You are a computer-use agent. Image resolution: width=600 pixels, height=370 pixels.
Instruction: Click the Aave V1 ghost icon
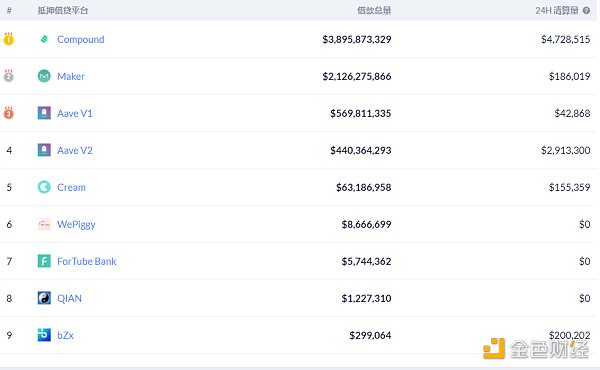pos(44,113)
